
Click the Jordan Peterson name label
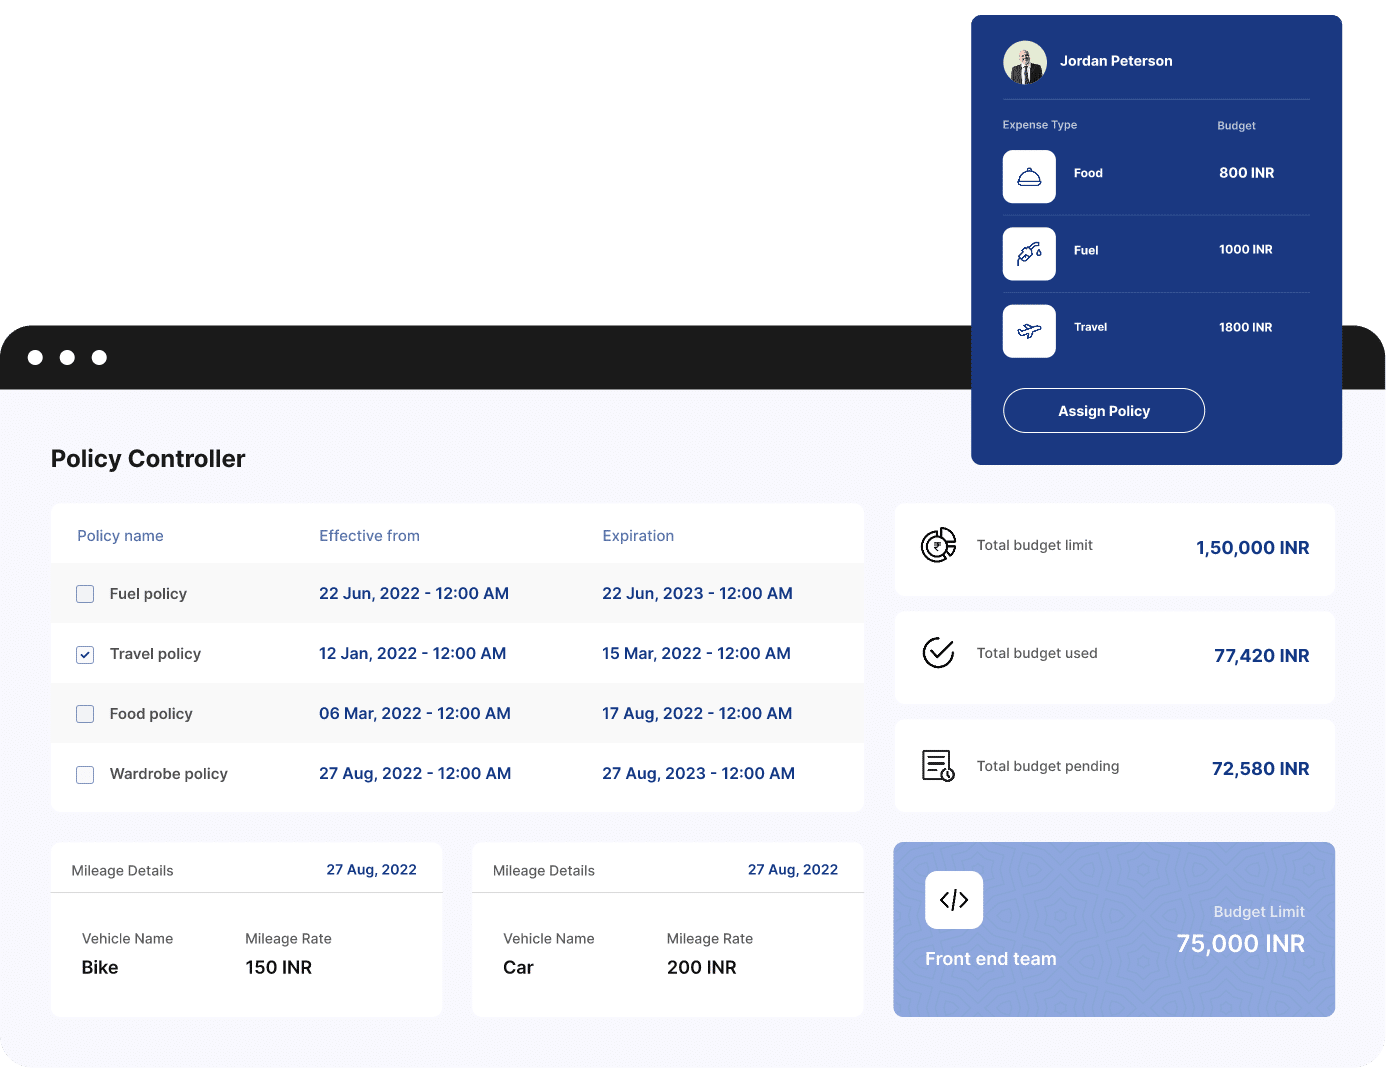(x=1115, y=61)
